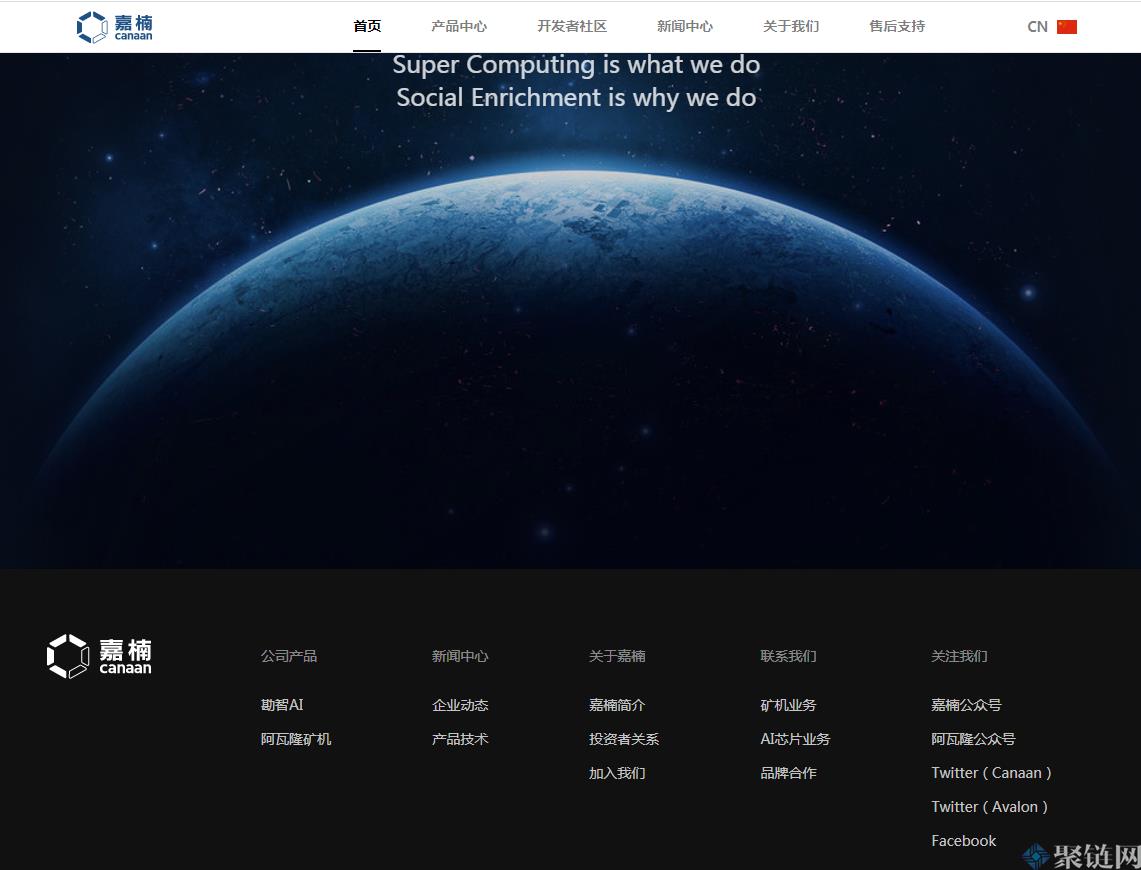Open the 阿瓦隆矿机 footer link

tap(295, 739)
